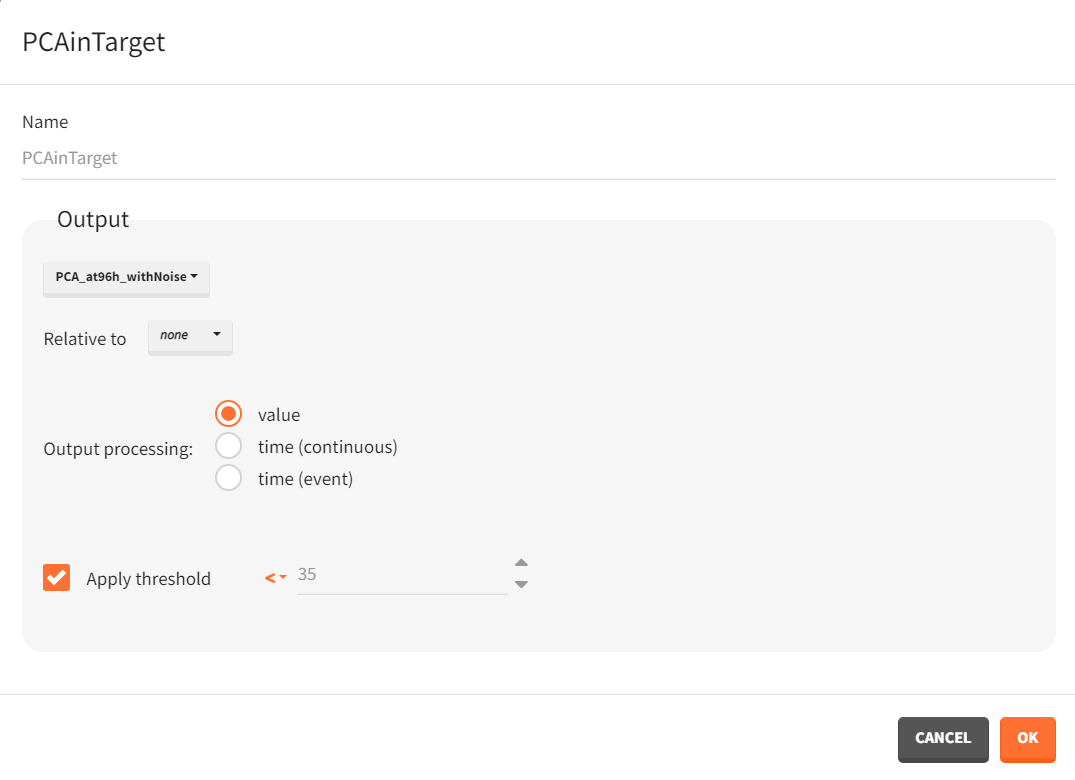Viewport: 1075px width, 780px height.
Task: Open the PCA_at96h_withNoise output dropdown
Action: pyautogui.click(x=126, y=277)
